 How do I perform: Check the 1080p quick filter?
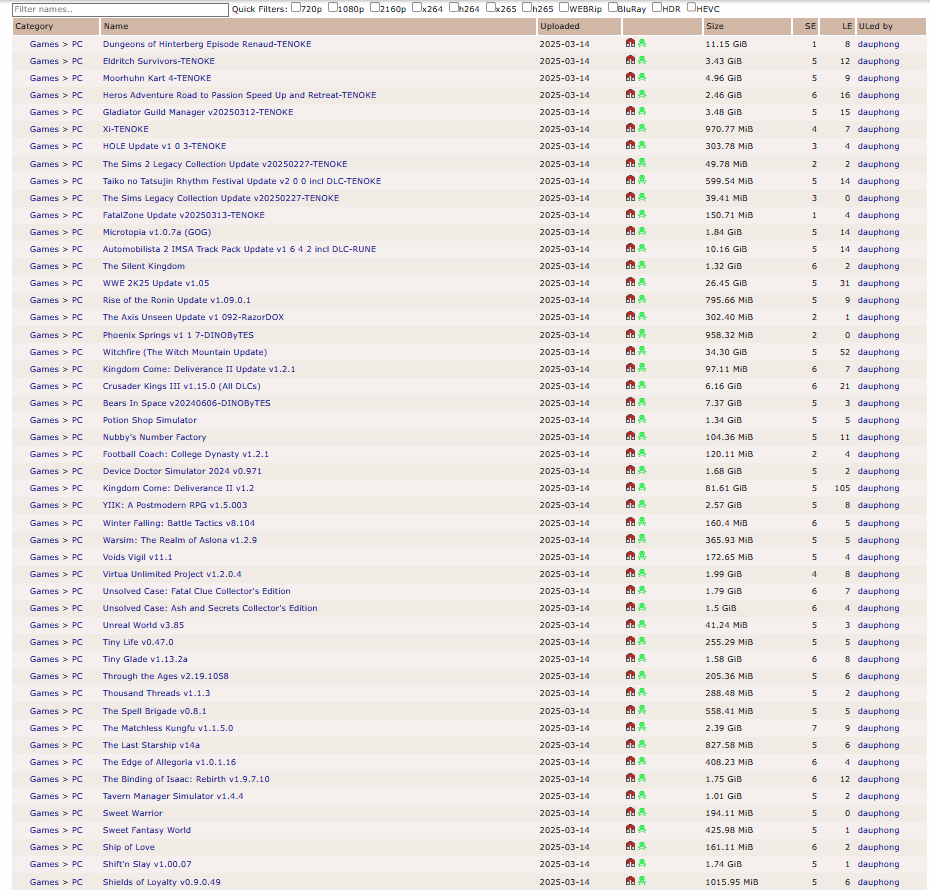pyautogui.click(x=333, y=8)
